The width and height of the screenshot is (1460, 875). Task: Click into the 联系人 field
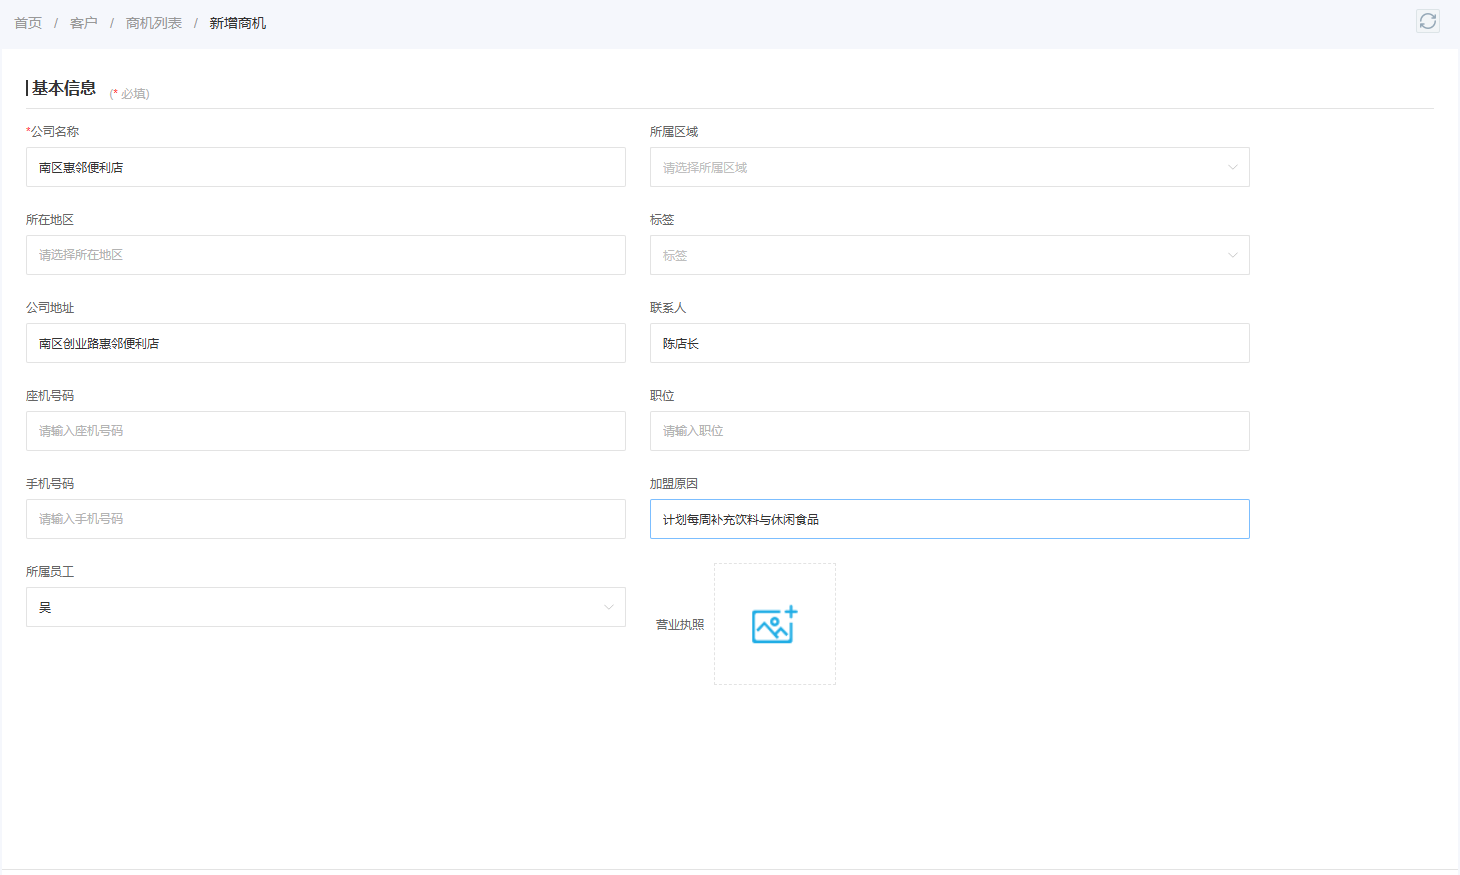[x=949, y=343]
